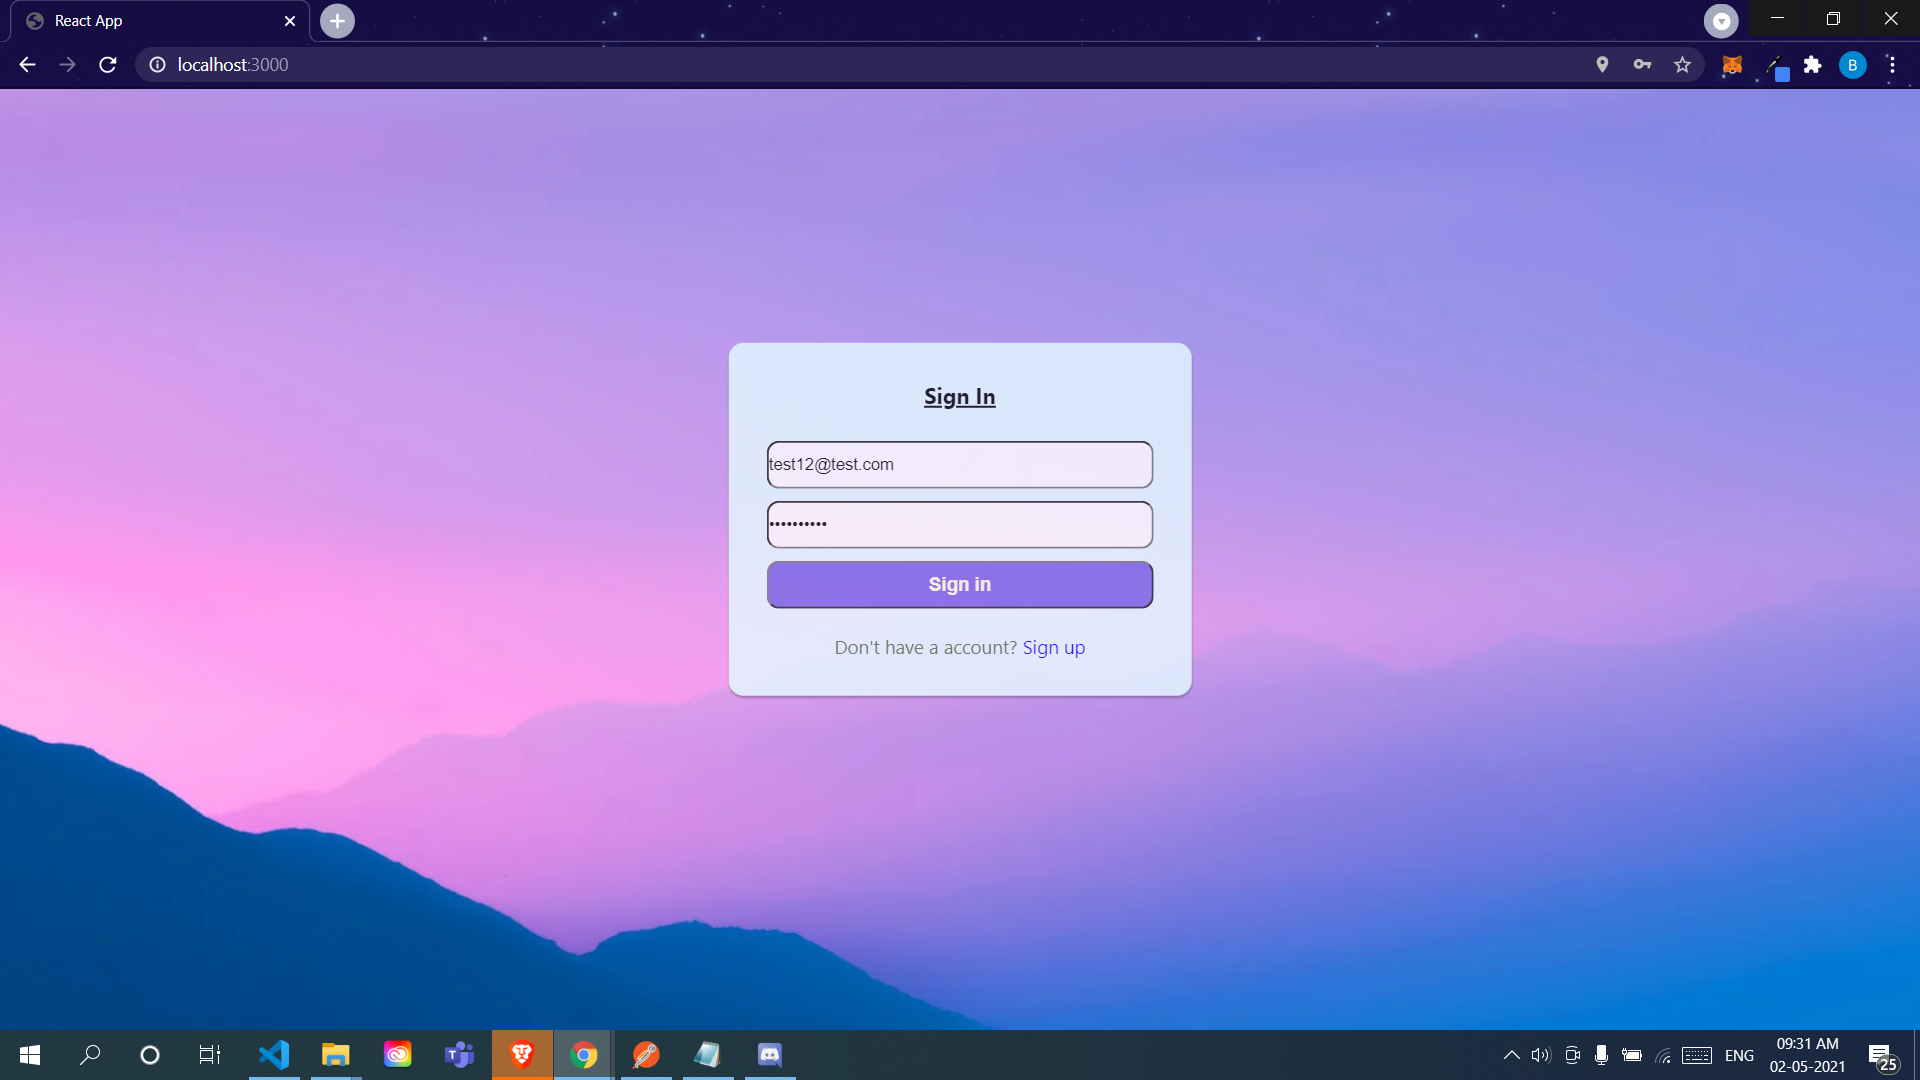
Task: Expand hidden system tray icons
Action: [1511, 1055]
